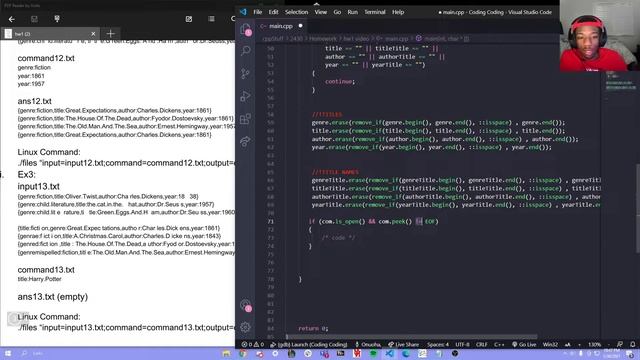Click the gdb Launch (Coding Coding) status item
640x360 pixels.
tap(309, 344)
